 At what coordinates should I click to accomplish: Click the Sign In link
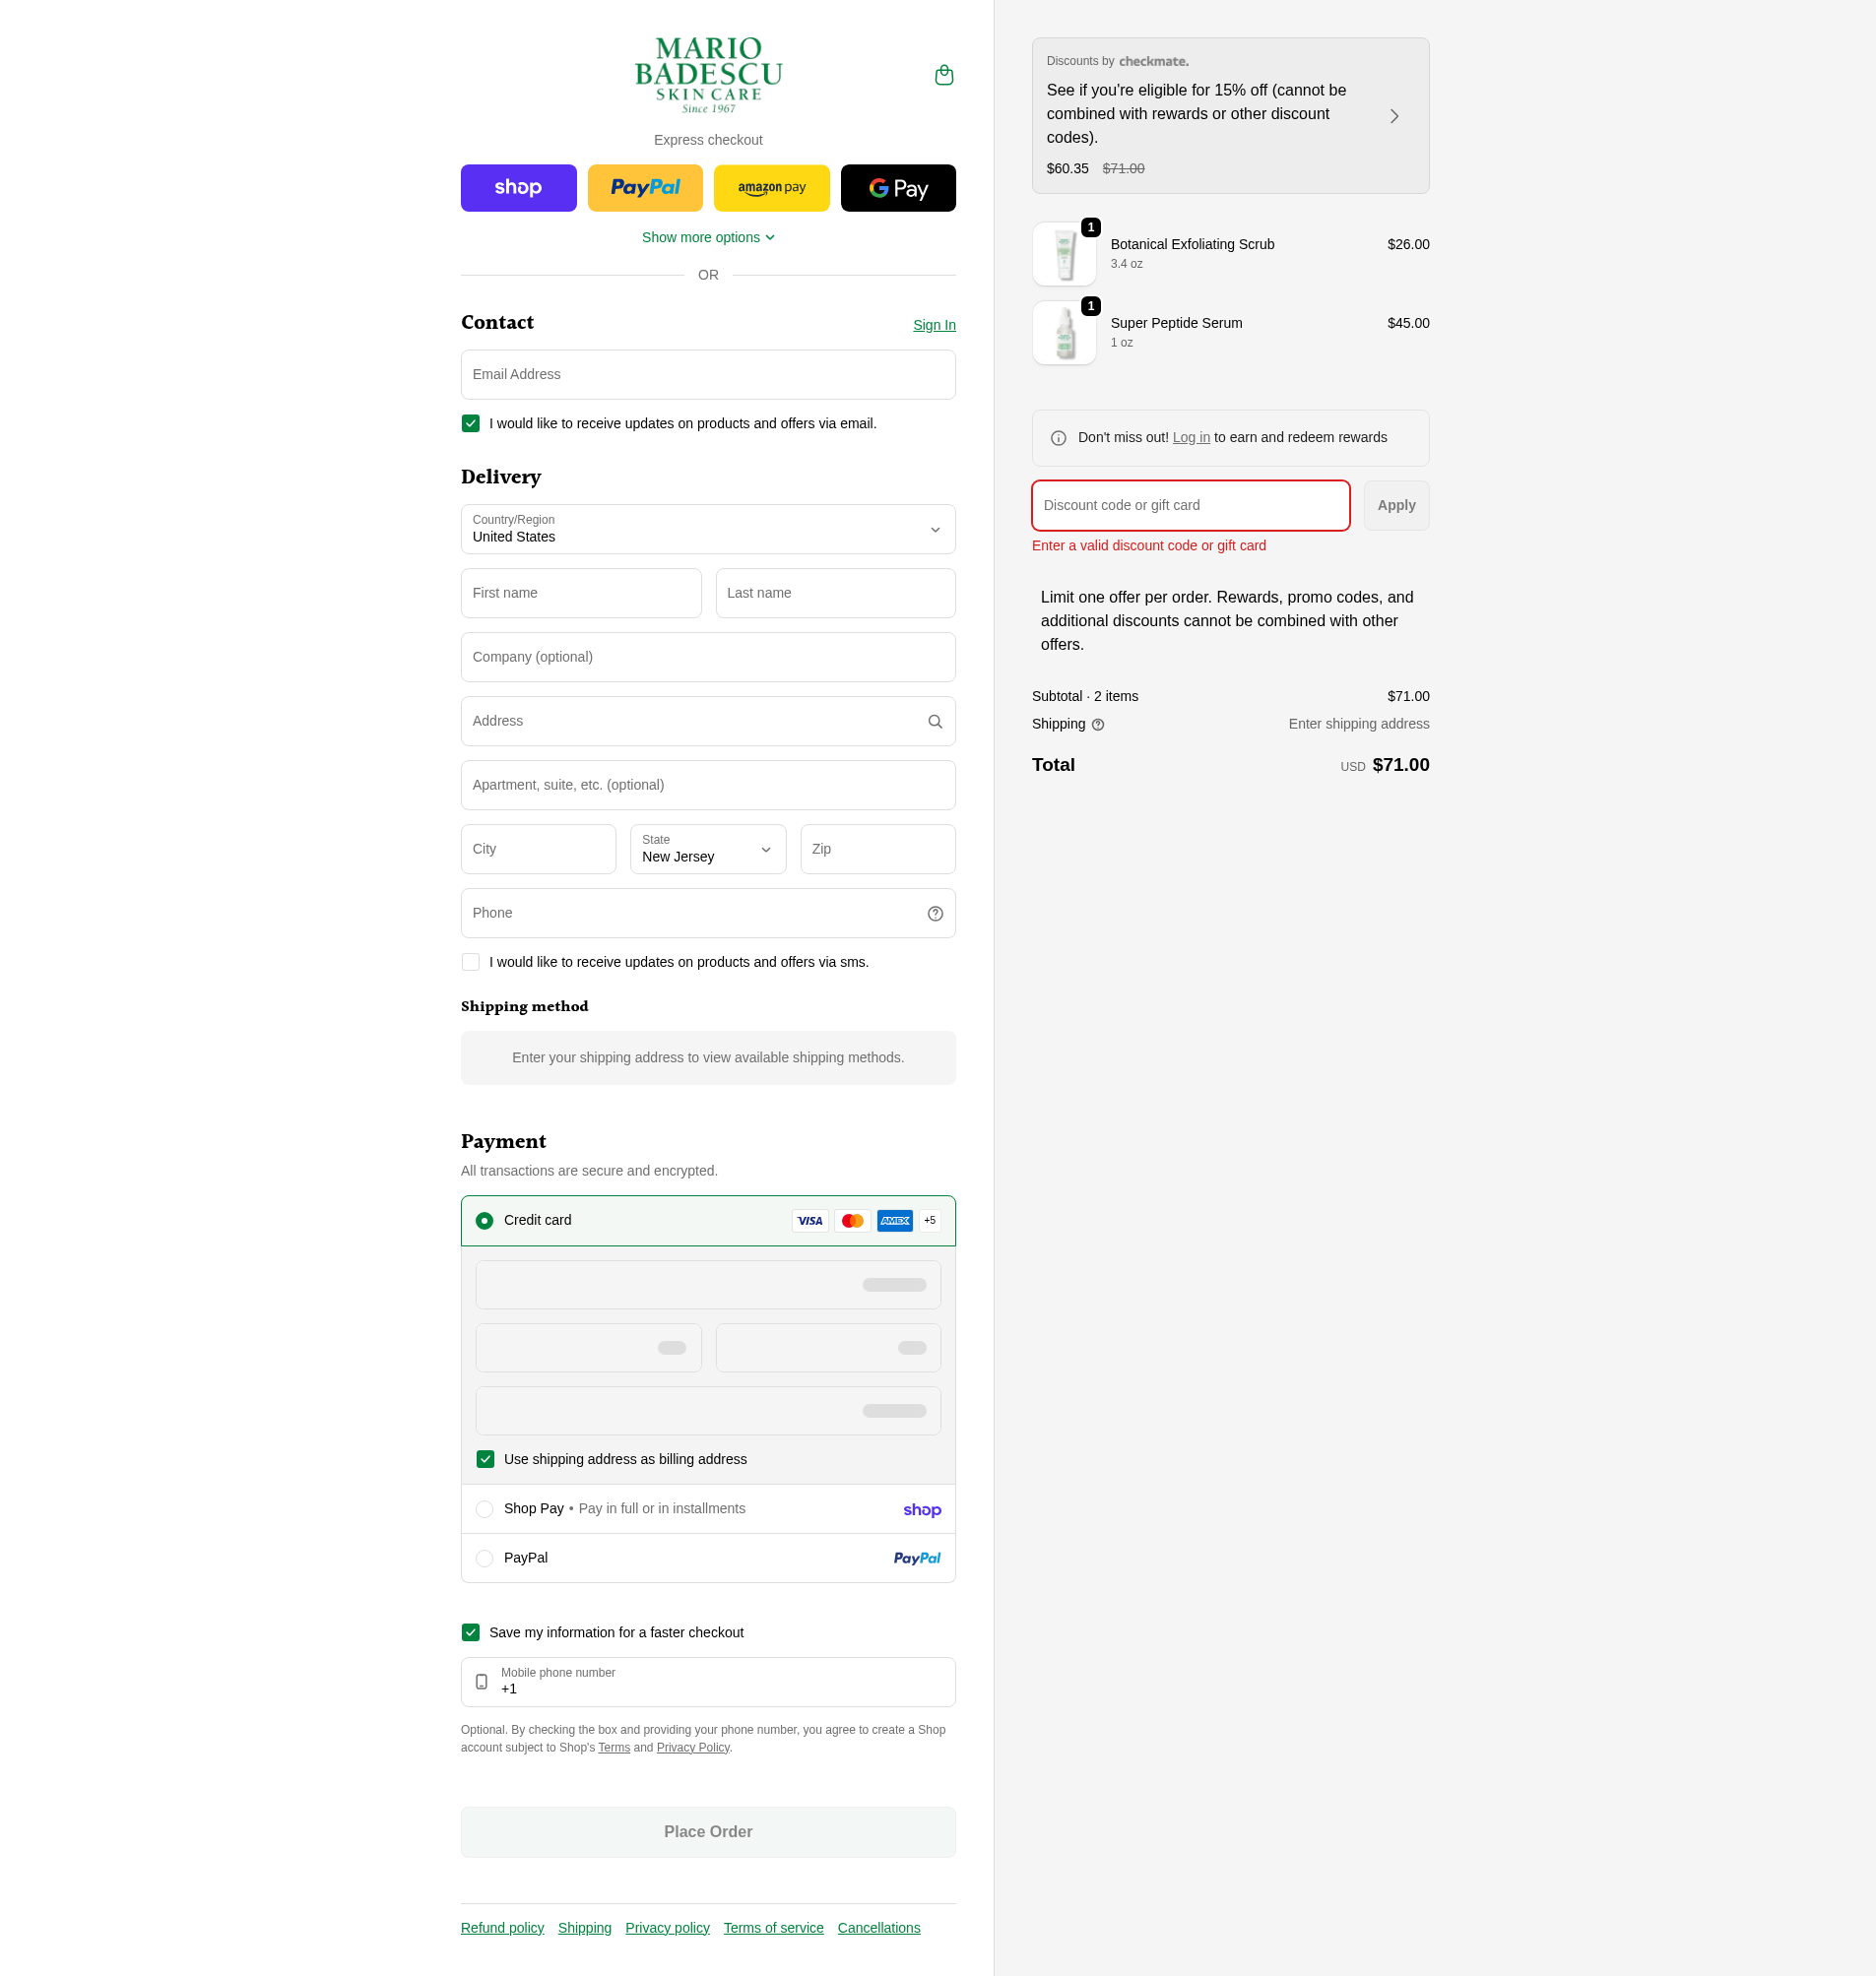(934, 325)
